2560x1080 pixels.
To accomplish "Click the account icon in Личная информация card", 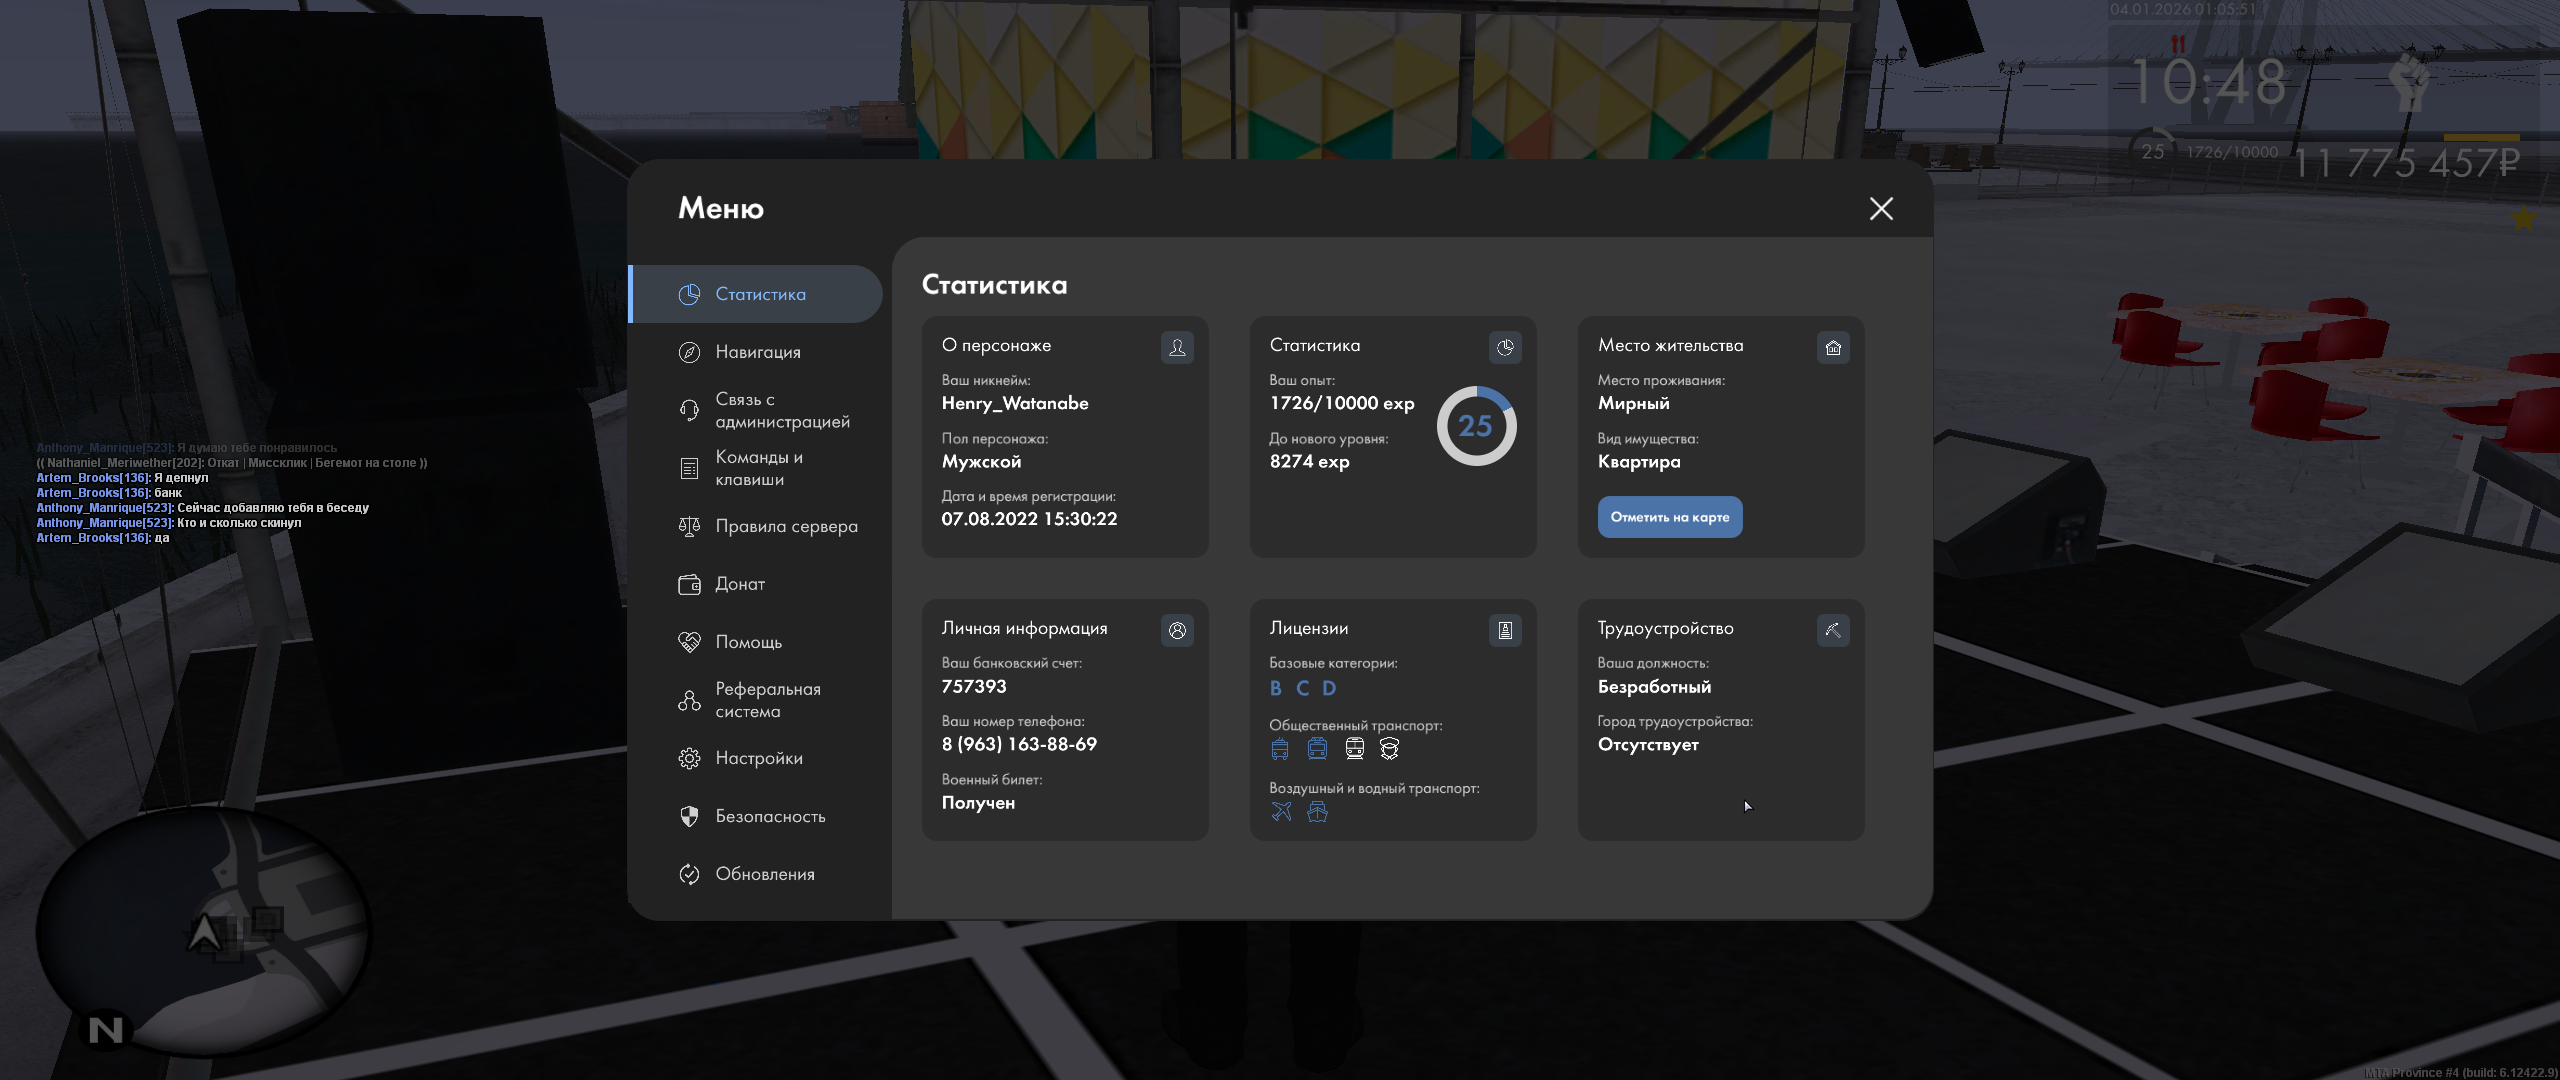I will (1177, 630).
